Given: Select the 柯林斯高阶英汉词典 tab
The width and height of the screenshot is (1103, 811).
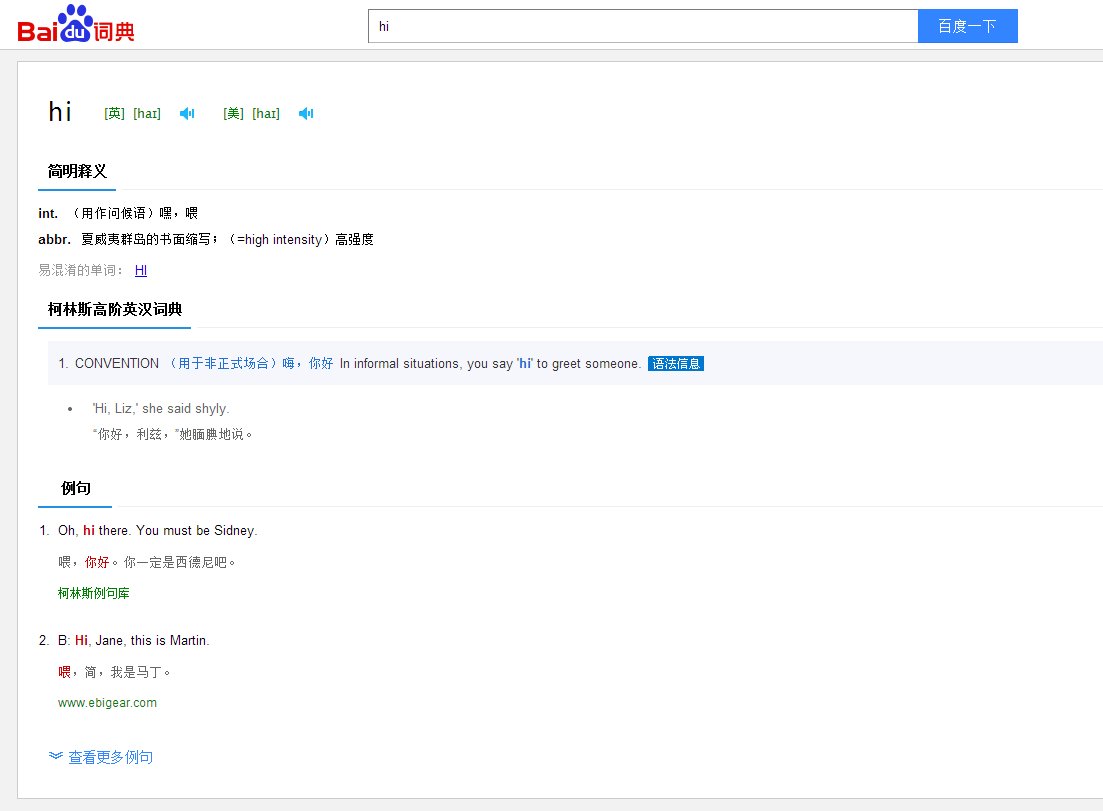Looking at the screenshot, I should tap(115, 310).
